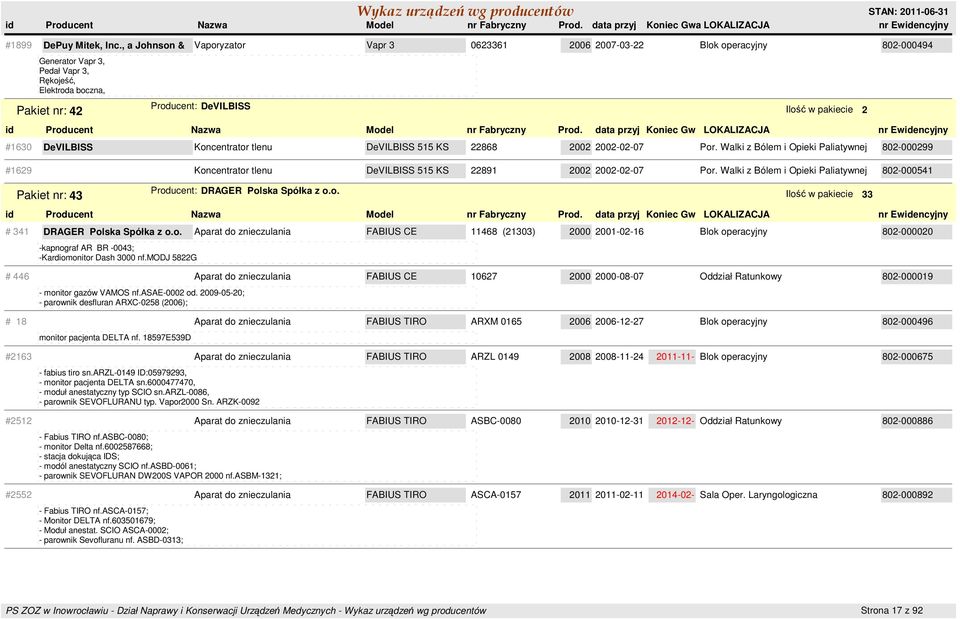
Task: Click accessory line 'Generator Vapr 3,'
Action: (x=72, y=61)
